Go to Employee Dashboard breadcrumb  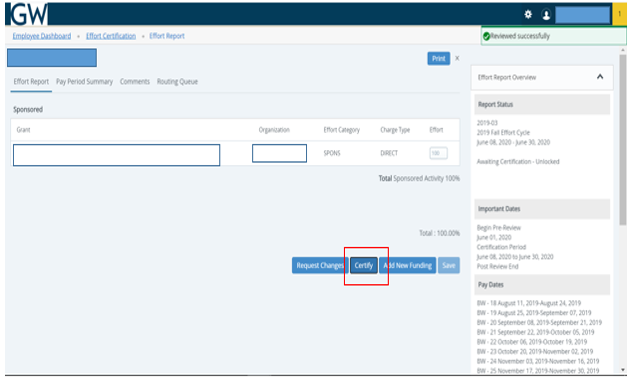pyautogui.click(x=42, y=36)
